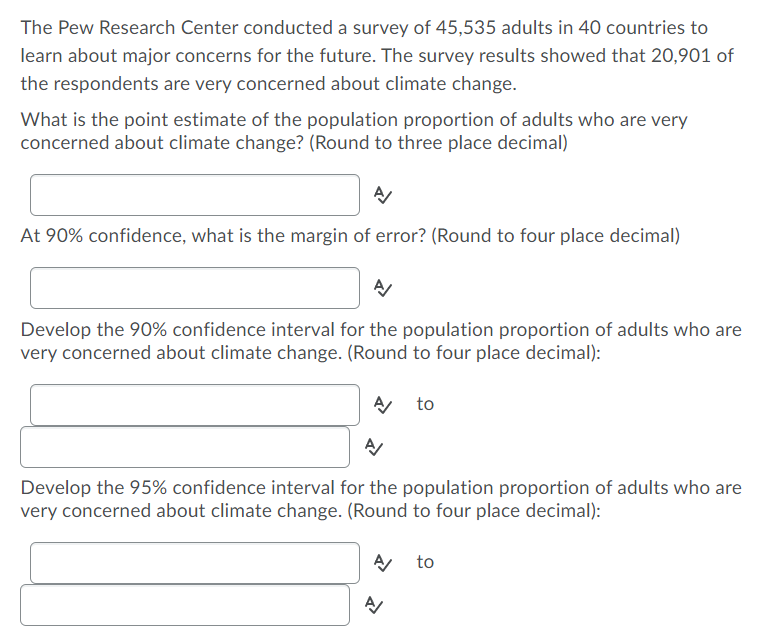Viewport: 774px width, 632px height.
Task: Select the 90% interval lower bound field
Action: (x=194, y=405)
